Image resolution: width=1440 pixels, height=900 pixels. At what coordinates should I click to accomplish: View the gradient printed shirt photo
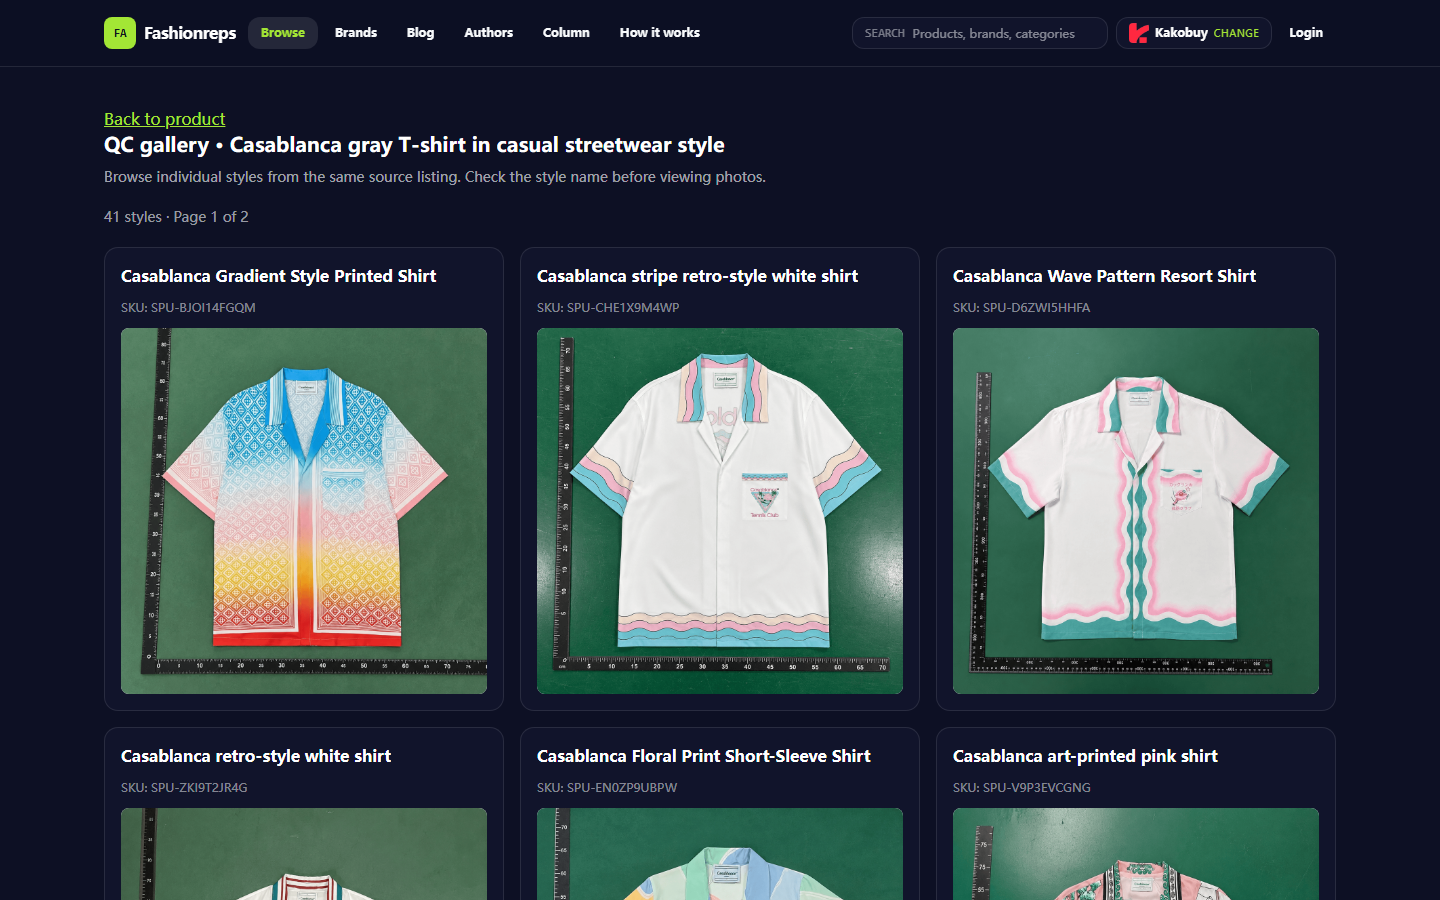[x=304, y=511]
